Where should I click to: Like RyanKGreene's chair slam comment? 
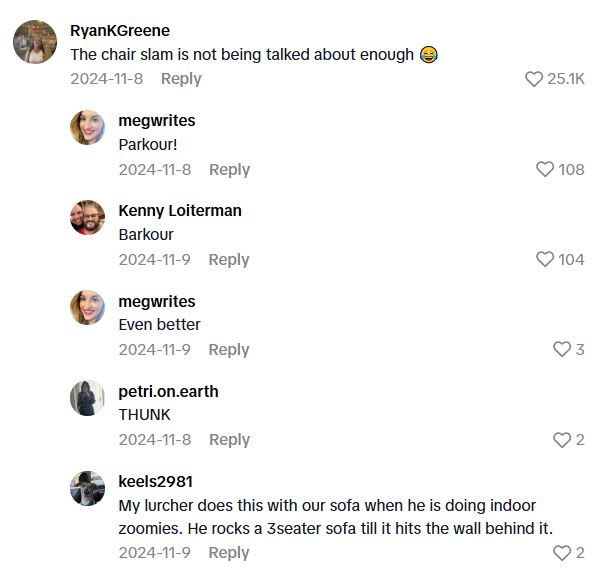pyautogui.click(x=534, y=79)
